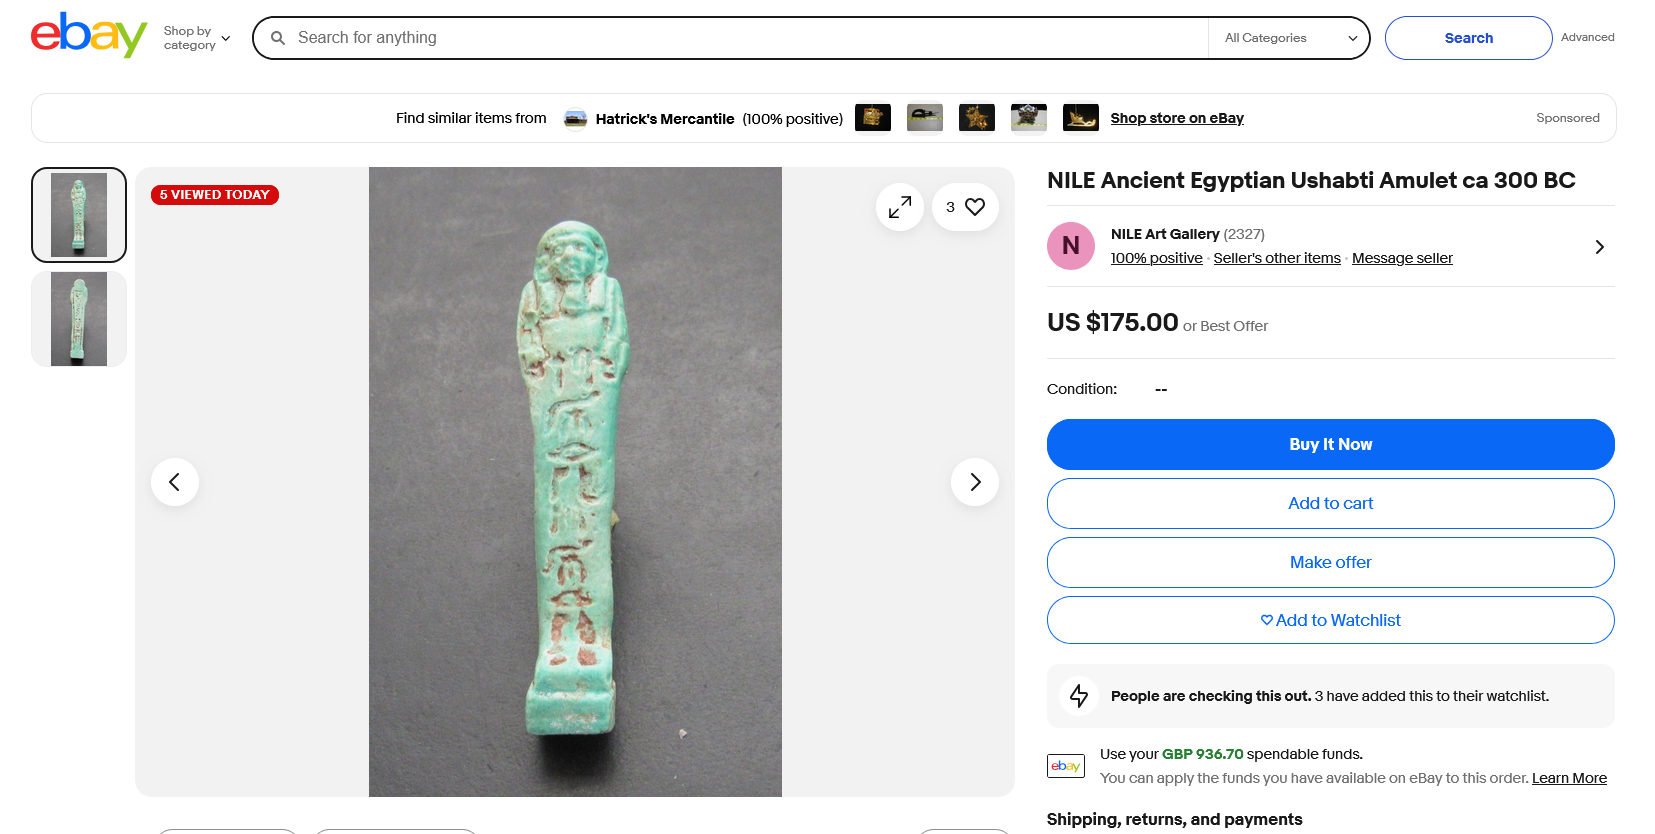Screen dimensions: 1655x834
Task: Click the NILE Art Gallery seller avatar
Action: 1070,246
